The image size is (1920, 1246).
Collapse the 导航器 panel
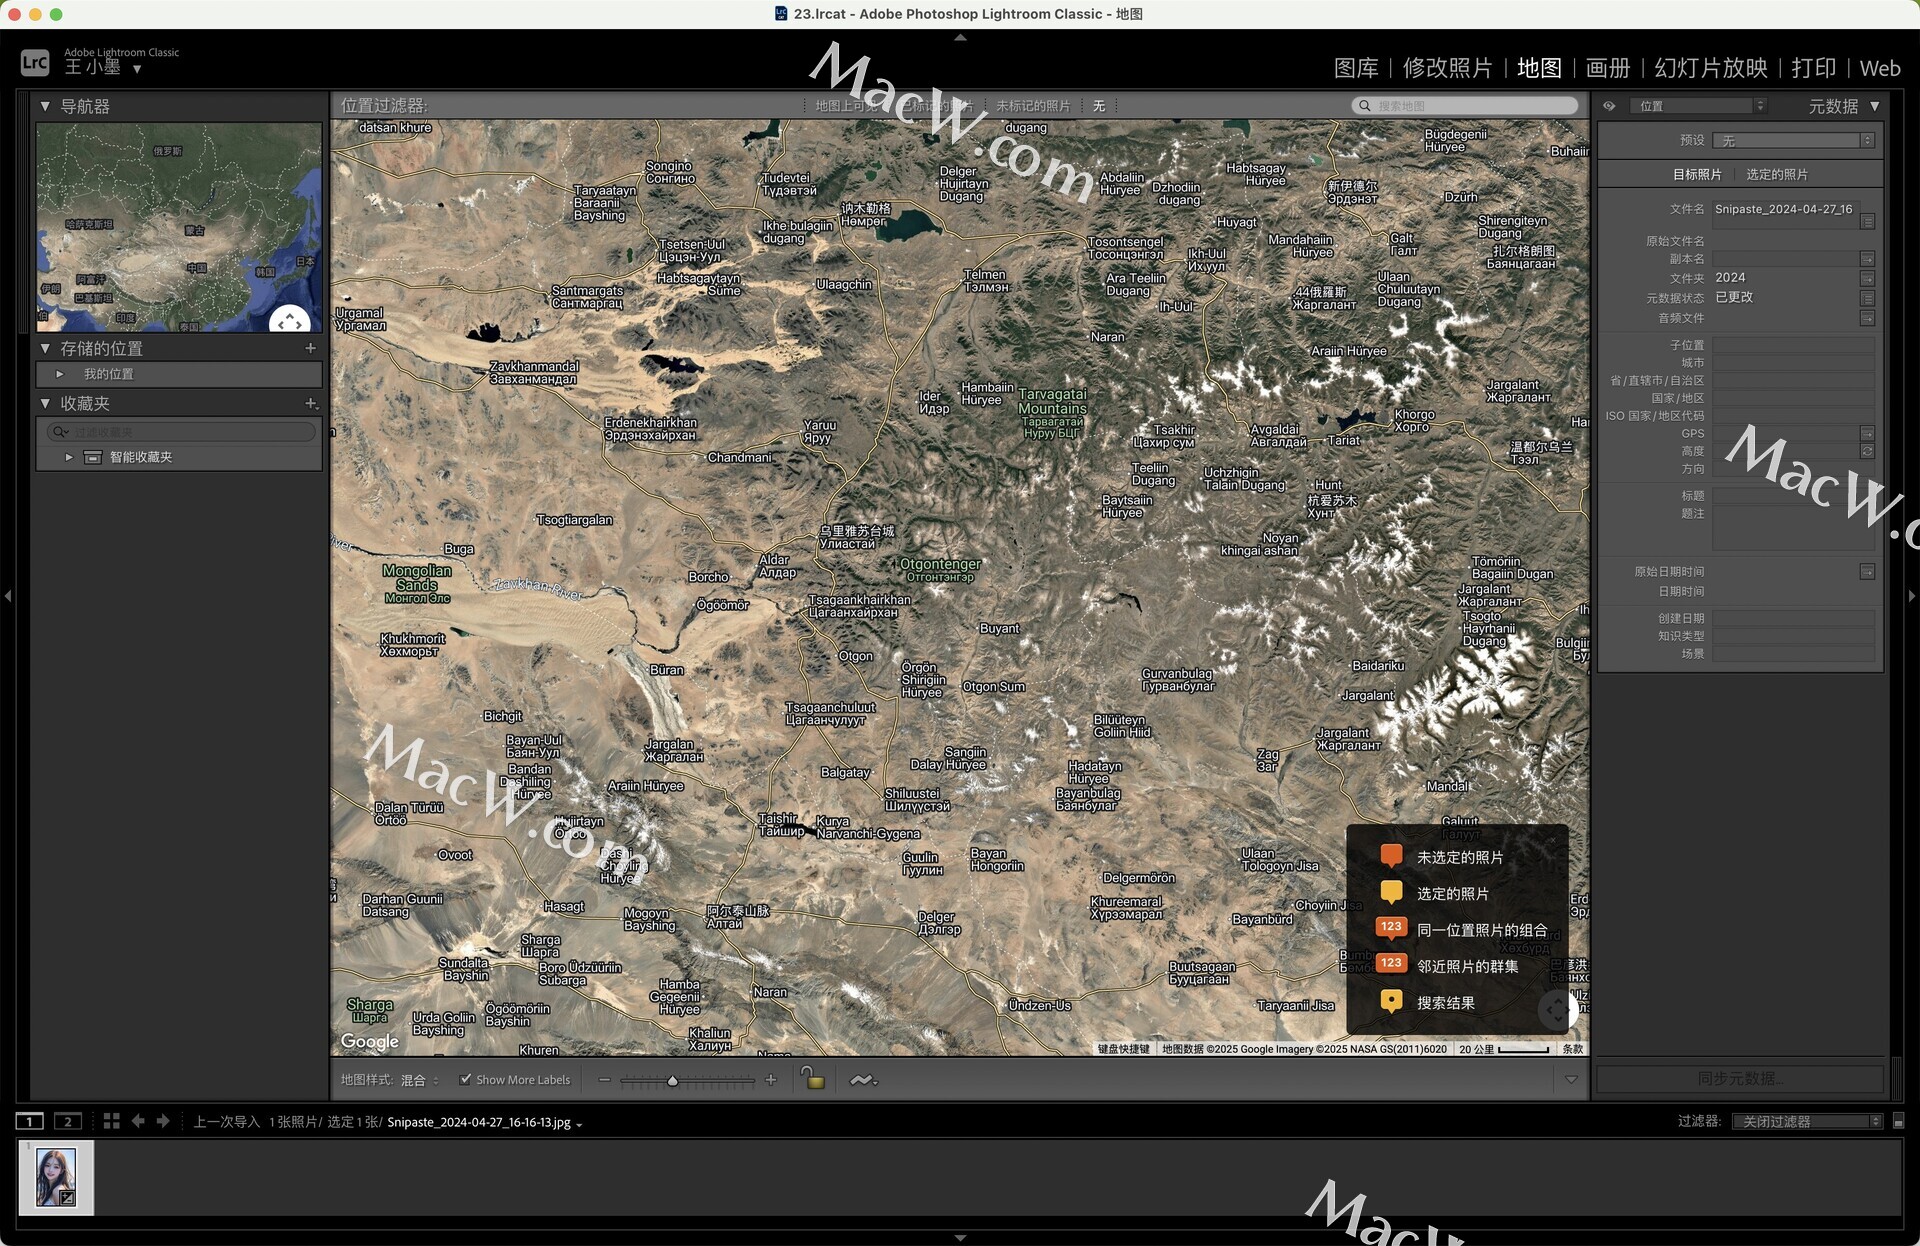click(45, 106)
